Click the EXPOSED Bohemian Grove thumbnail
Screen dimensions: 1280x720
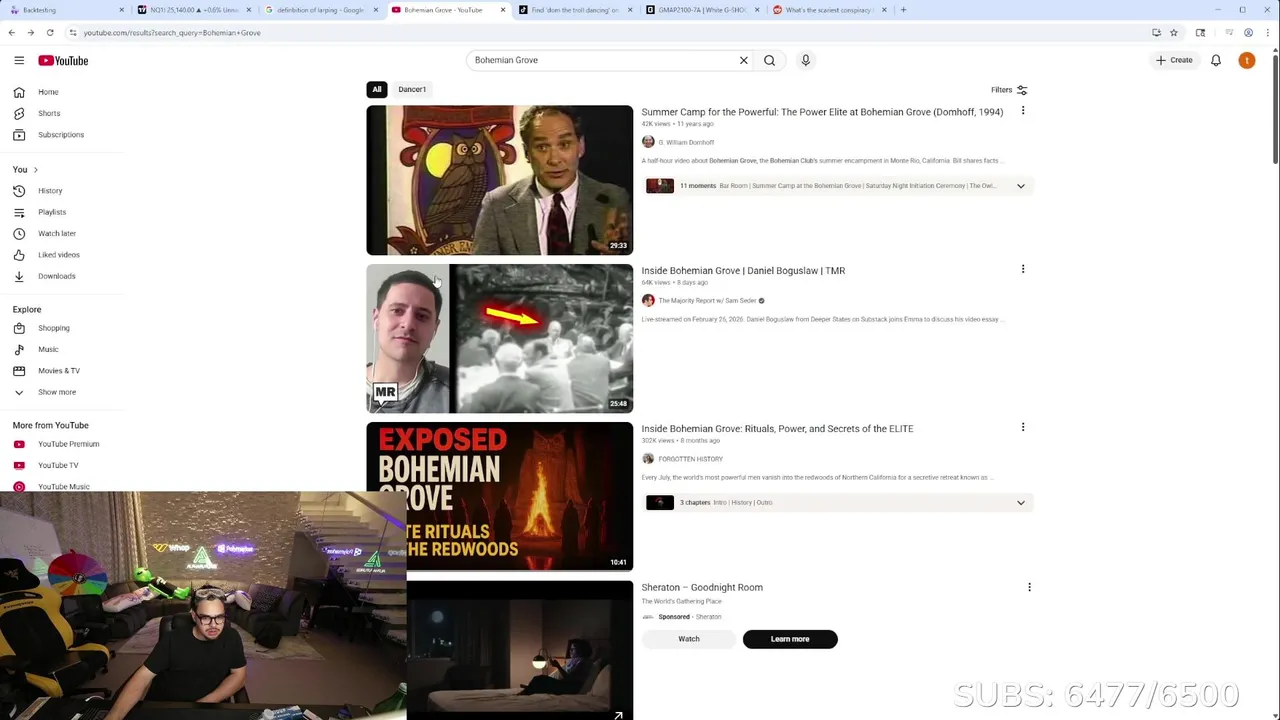[x=499, y=496]
